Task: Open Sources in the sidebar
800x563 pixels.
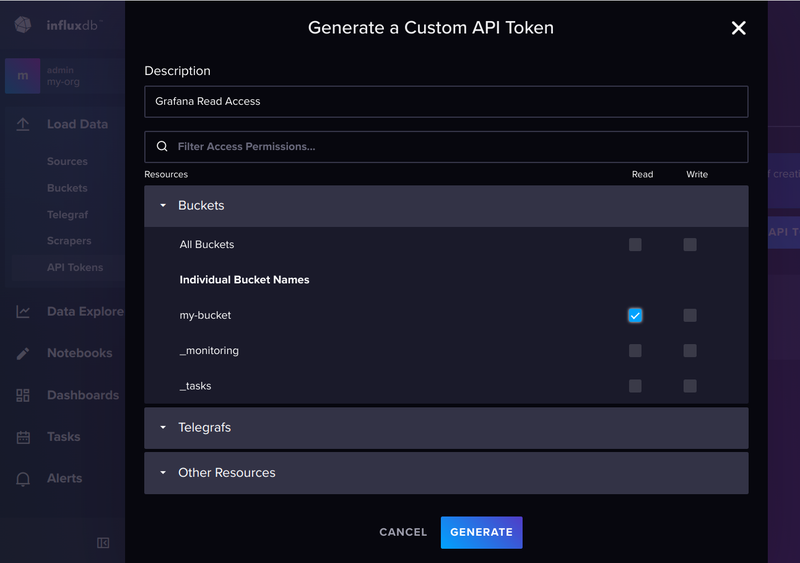Action: [67, 161]
